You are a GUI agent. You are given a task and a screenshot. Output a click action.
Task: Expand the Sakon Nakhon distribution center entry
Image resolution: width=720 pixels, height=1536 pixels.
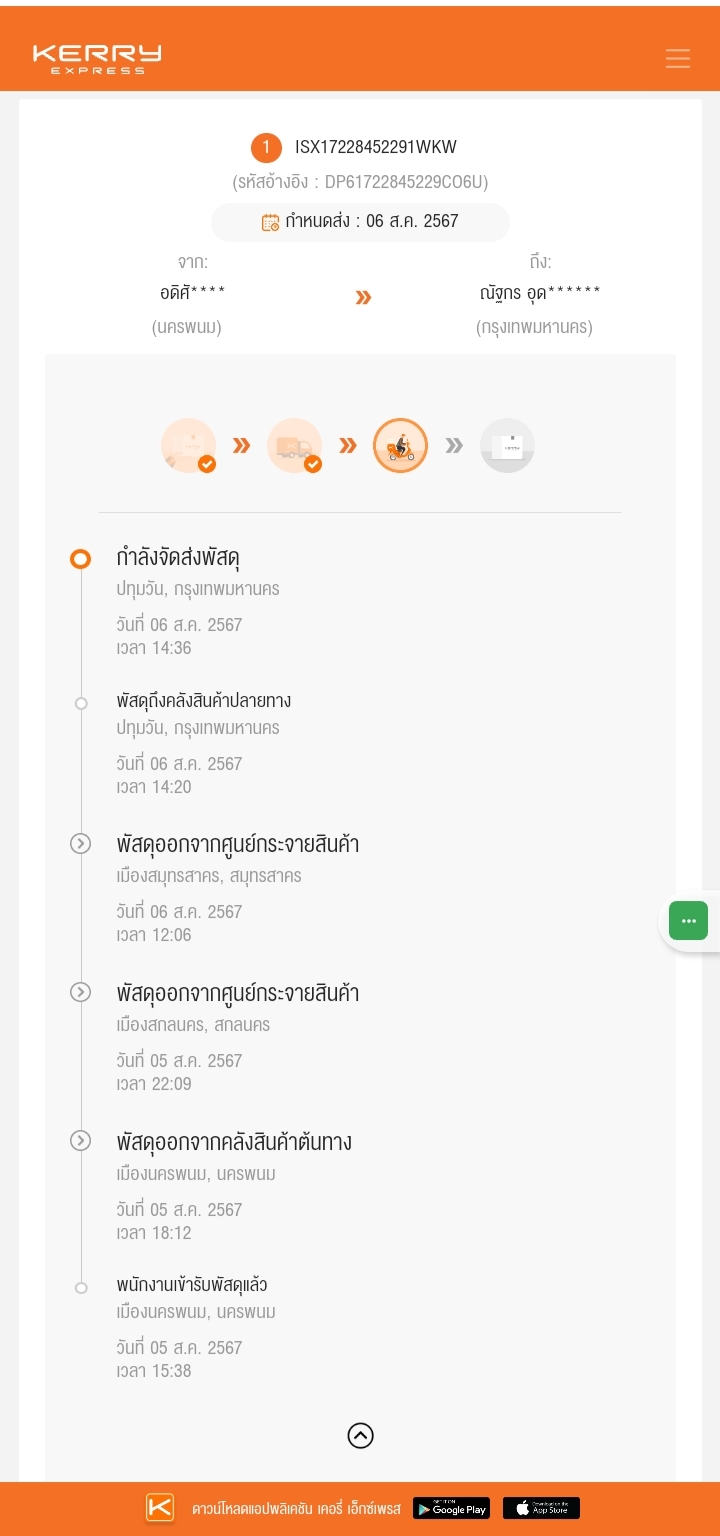pyautogui.click(x=81, y=992)
